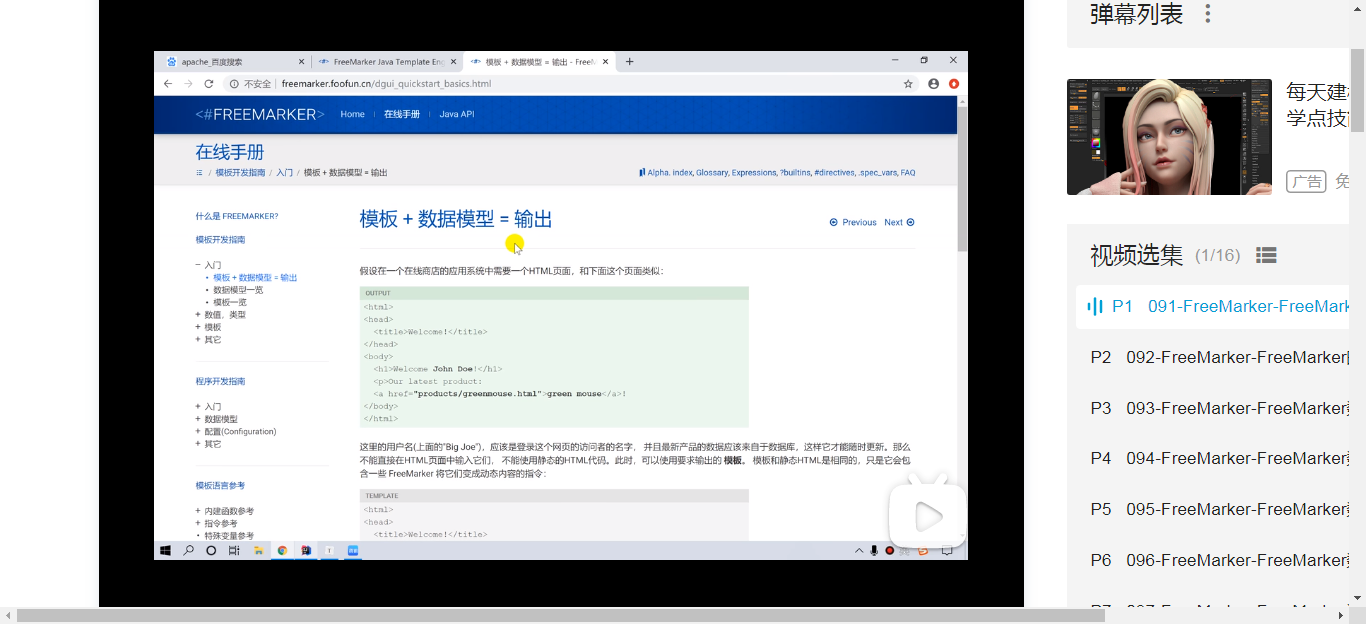Open the 弹幕列表 three-dot menu
This screenshot has height=624, width=1366.
(1208, 14)
